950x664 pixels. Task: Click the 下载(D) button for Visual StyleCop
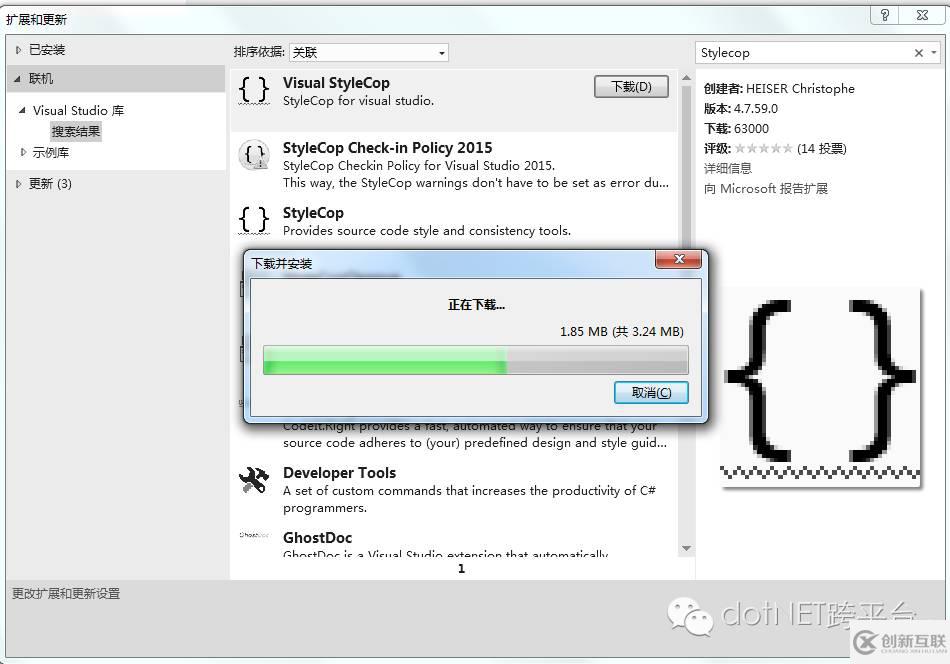click(631, 87)
